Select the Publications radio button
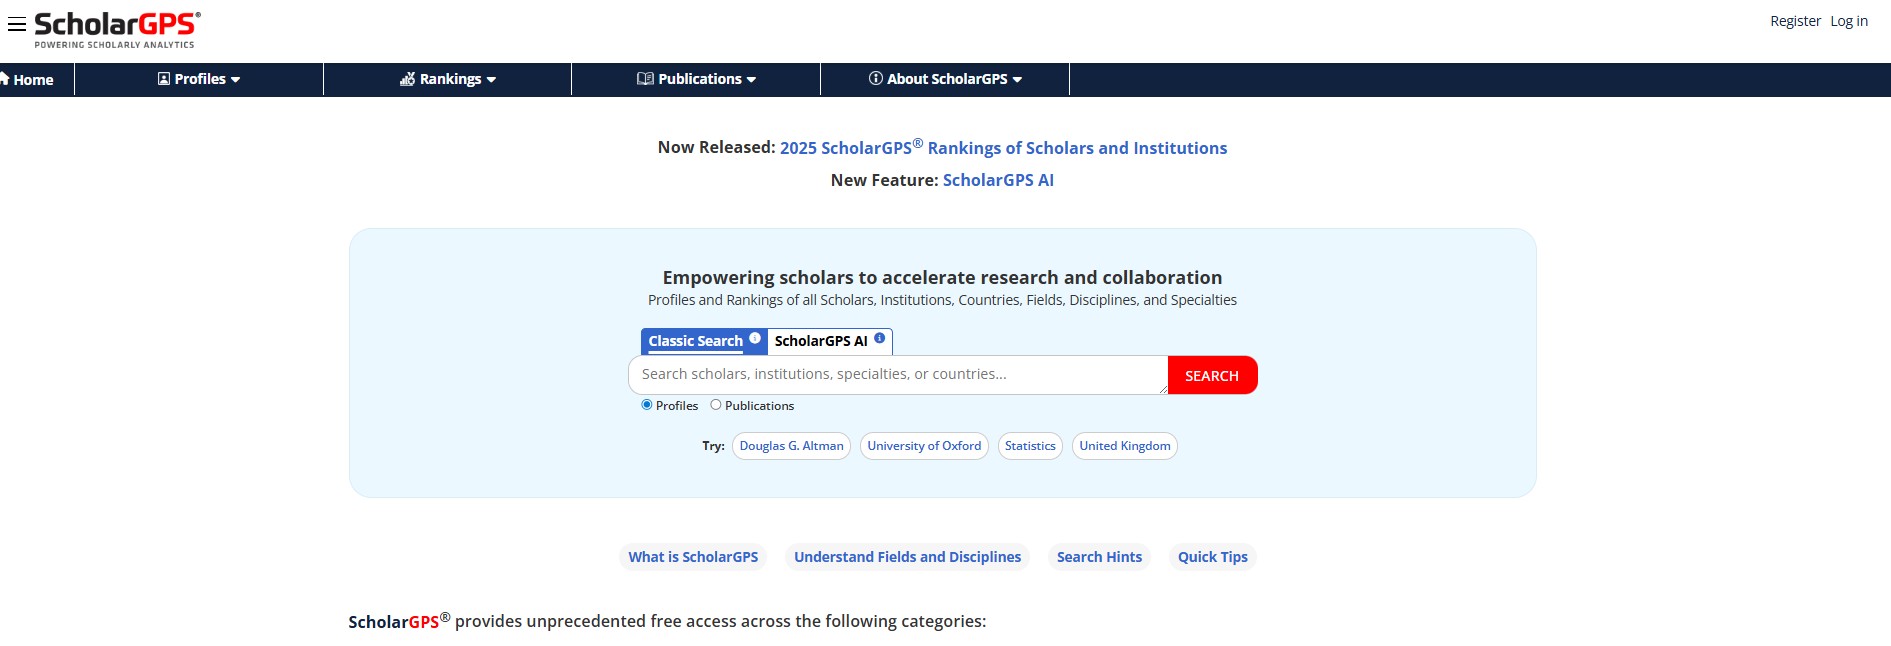The image size is (1891, 646). tap(716, 405)
